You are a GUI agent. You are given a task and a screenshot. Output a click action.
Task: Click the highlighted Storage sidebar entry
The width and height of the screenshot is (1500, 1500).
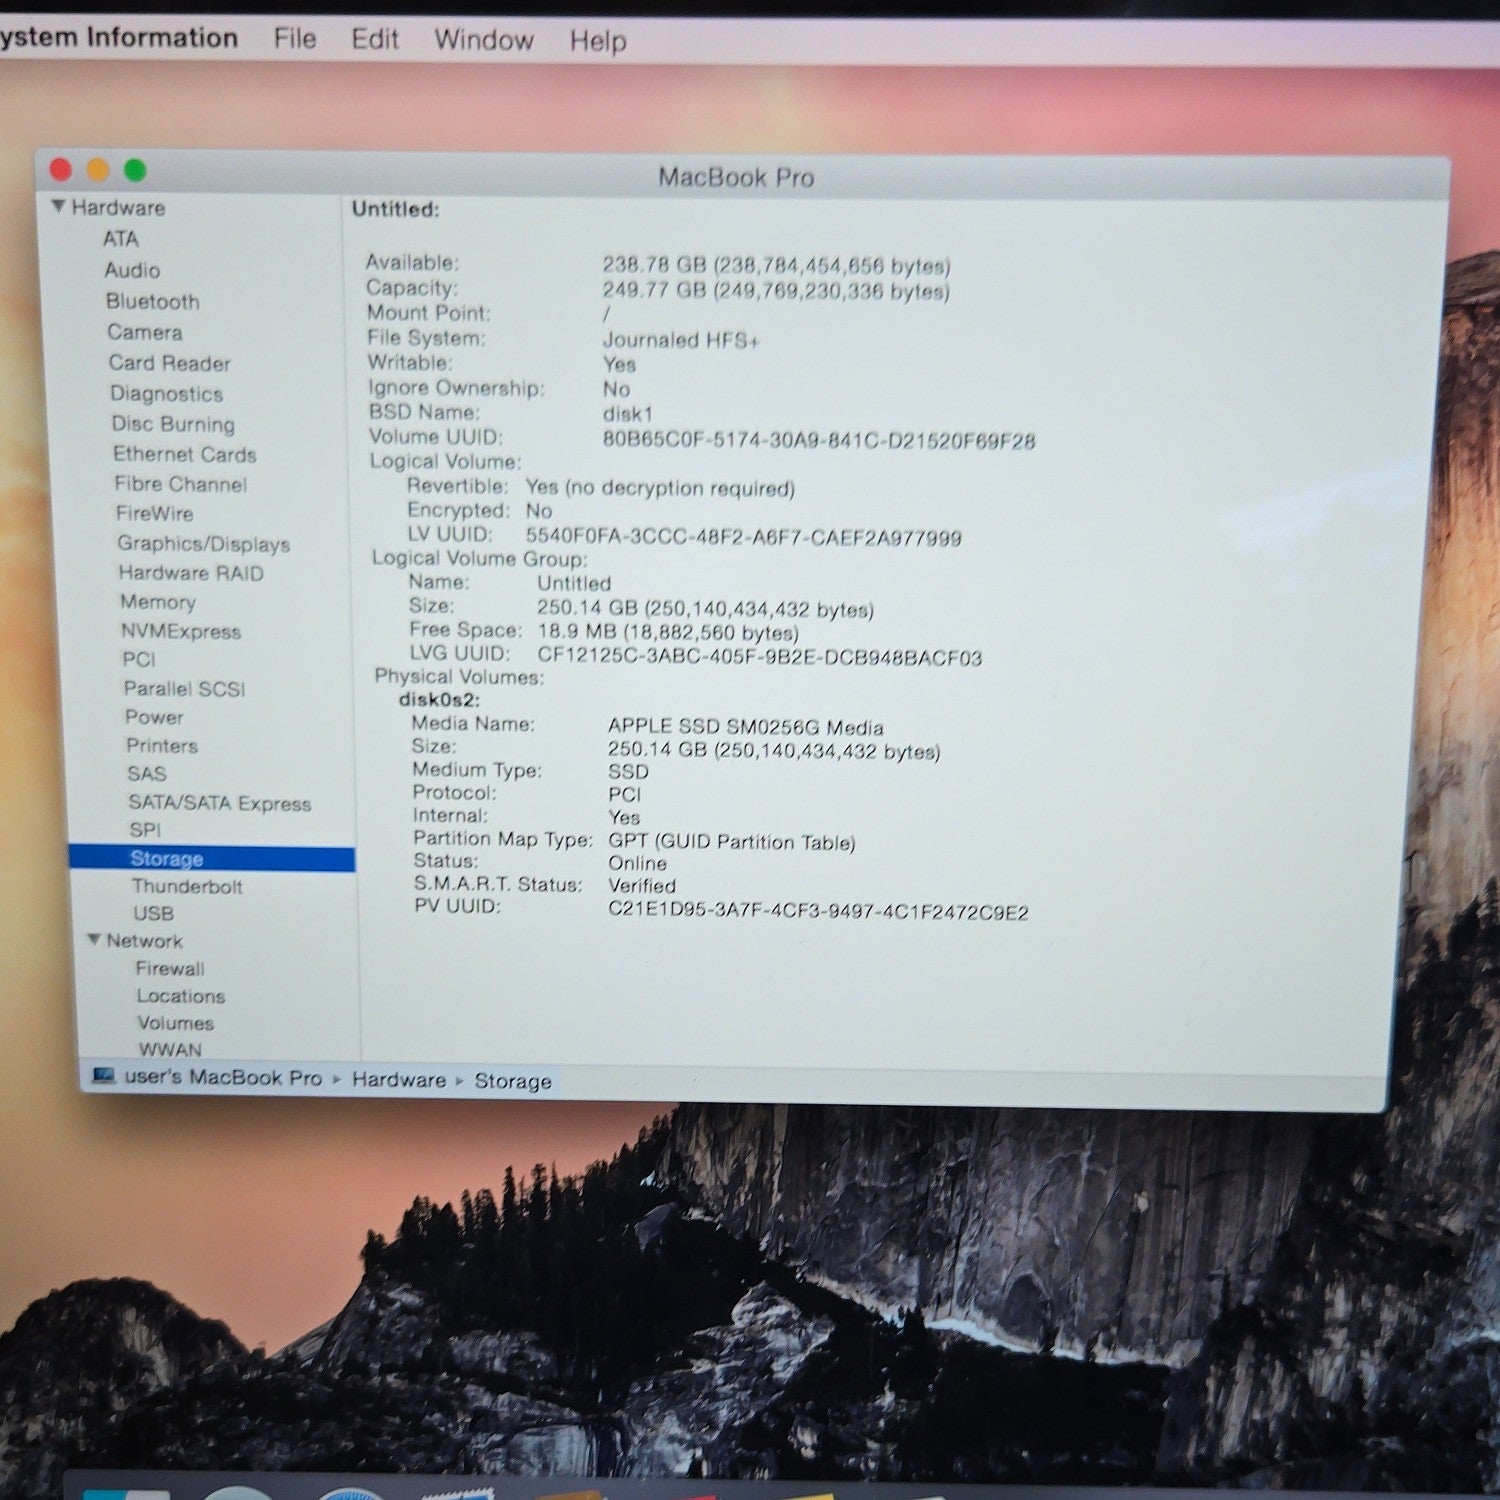[x=212, y=859]
